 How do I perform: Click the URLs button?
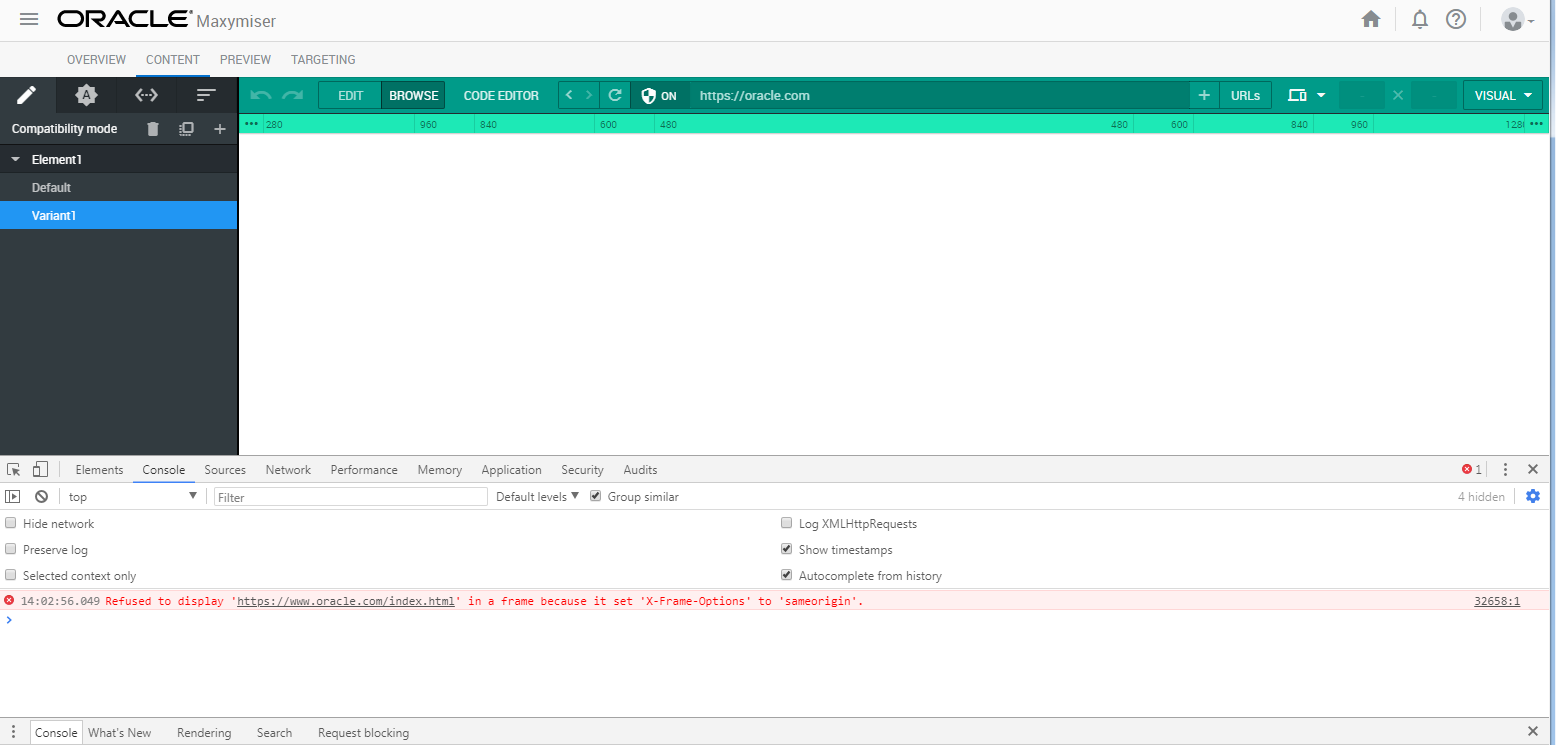click(x=1245, y=96)
